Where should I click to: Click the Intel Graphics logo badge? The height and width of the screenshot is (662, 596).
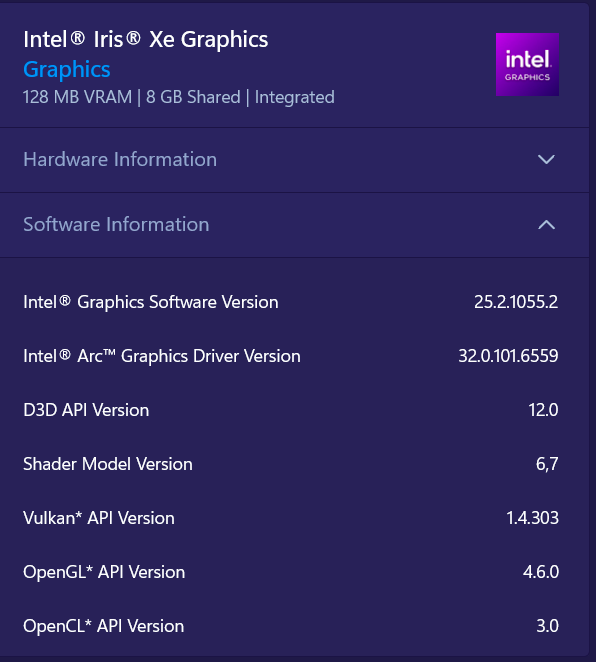point(527,64)
